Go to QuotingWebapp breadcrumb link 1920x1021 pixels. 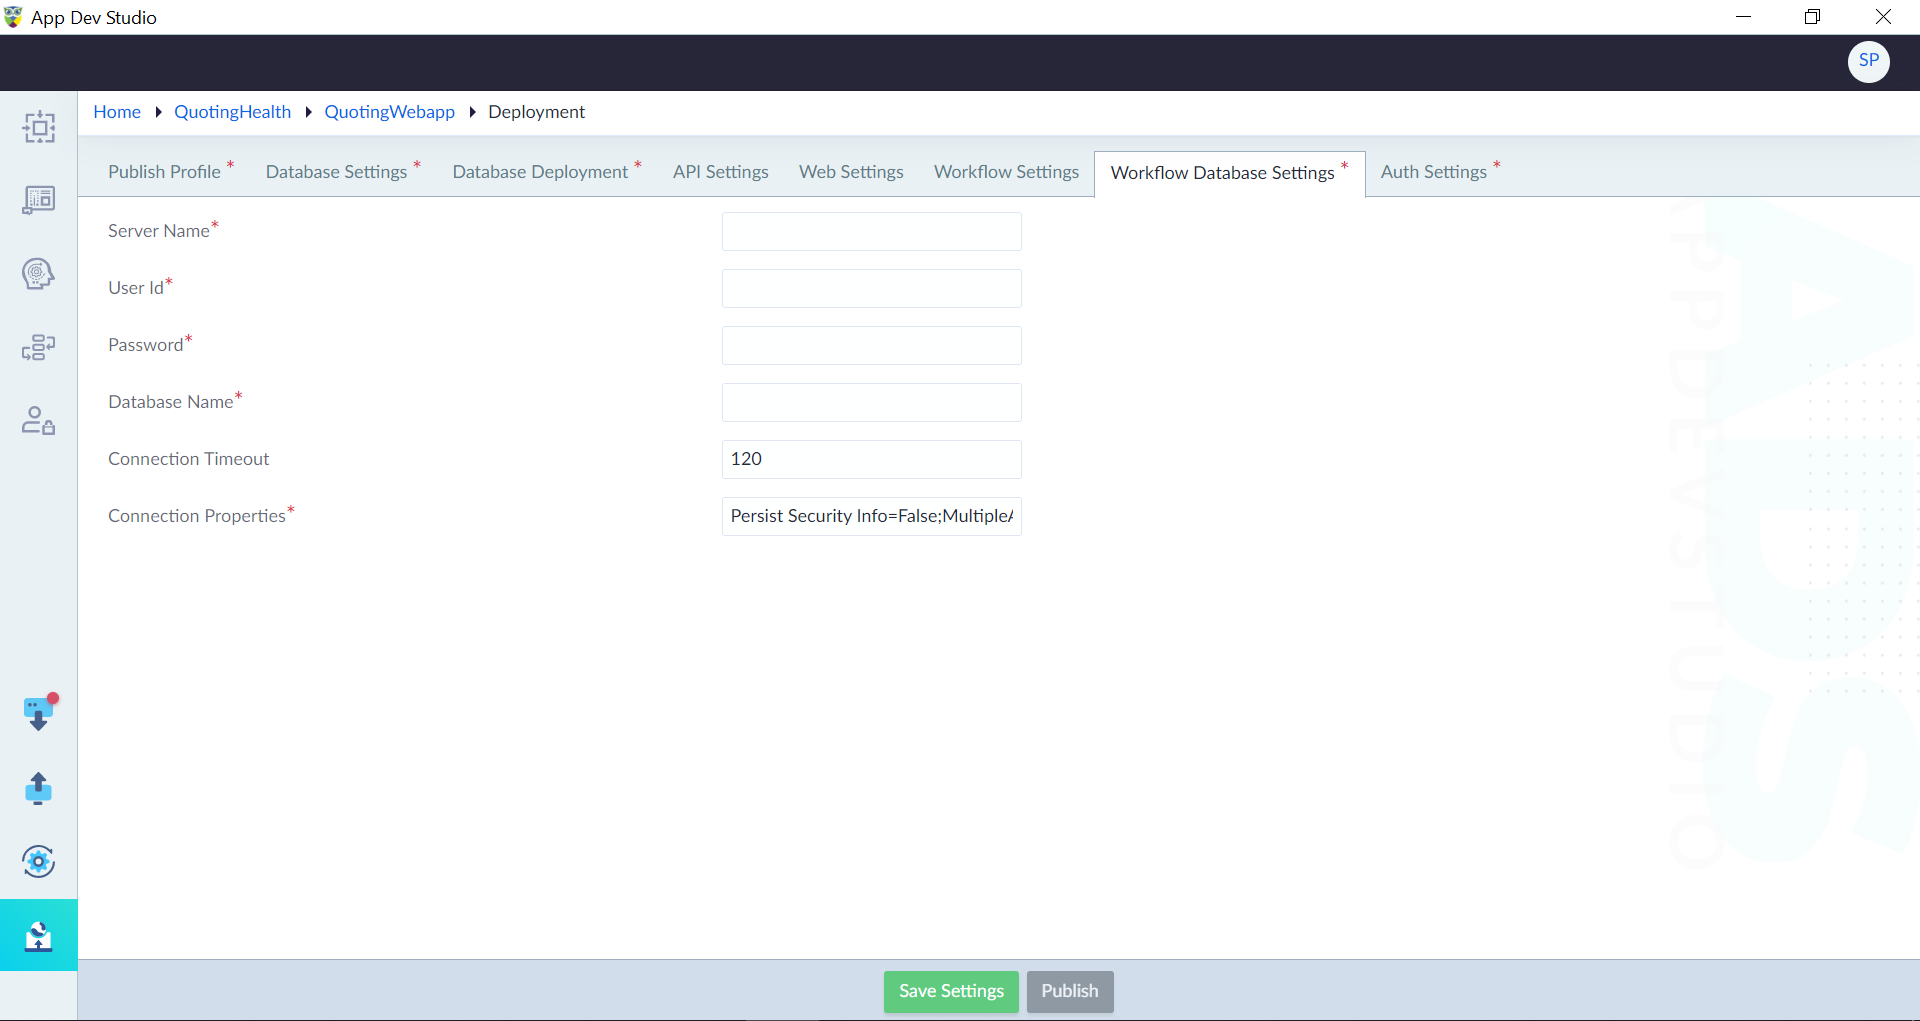389,112
